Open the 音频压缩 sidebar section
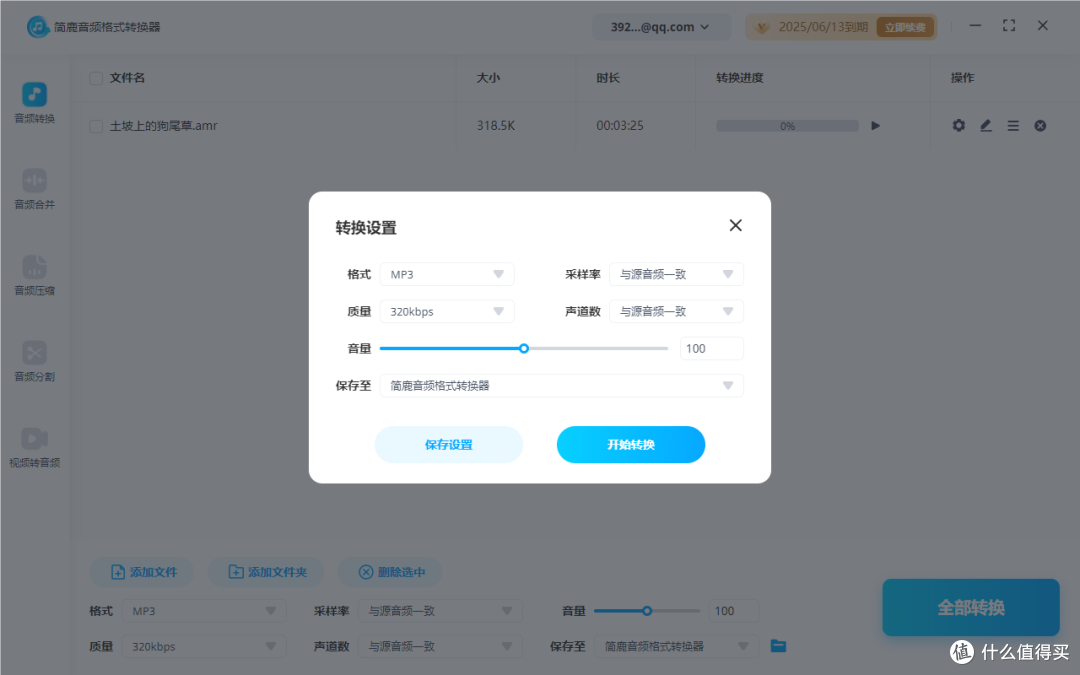This screenshot has width=1080, height=675. tap(34, 276)
